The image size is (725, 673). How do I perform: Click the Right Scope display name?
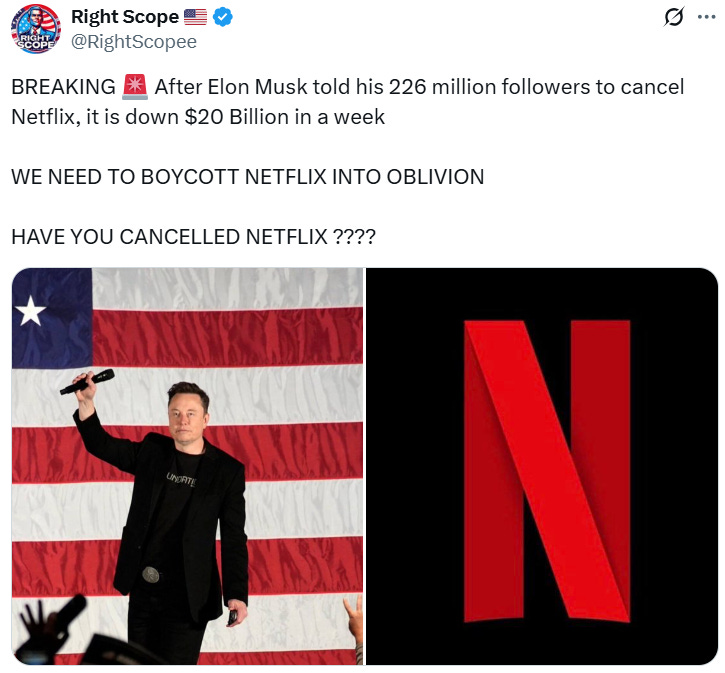pos(125,17)
